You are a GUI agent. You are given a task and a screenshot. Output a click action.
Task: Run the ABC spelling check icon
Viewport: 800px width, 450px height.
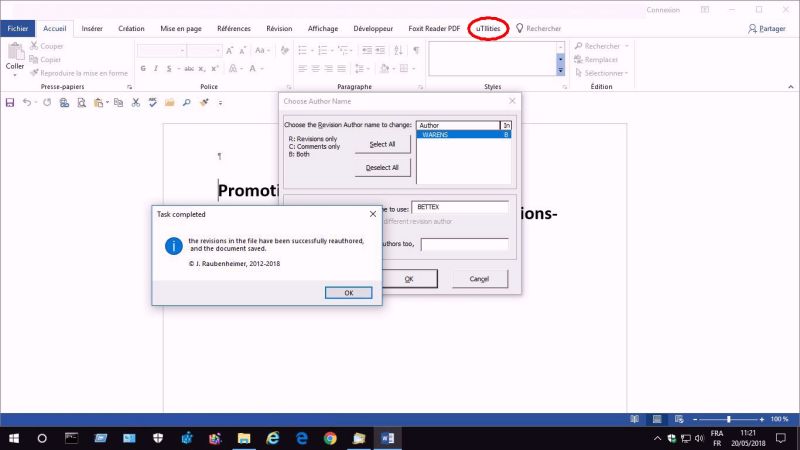click(x=153, y=103)
